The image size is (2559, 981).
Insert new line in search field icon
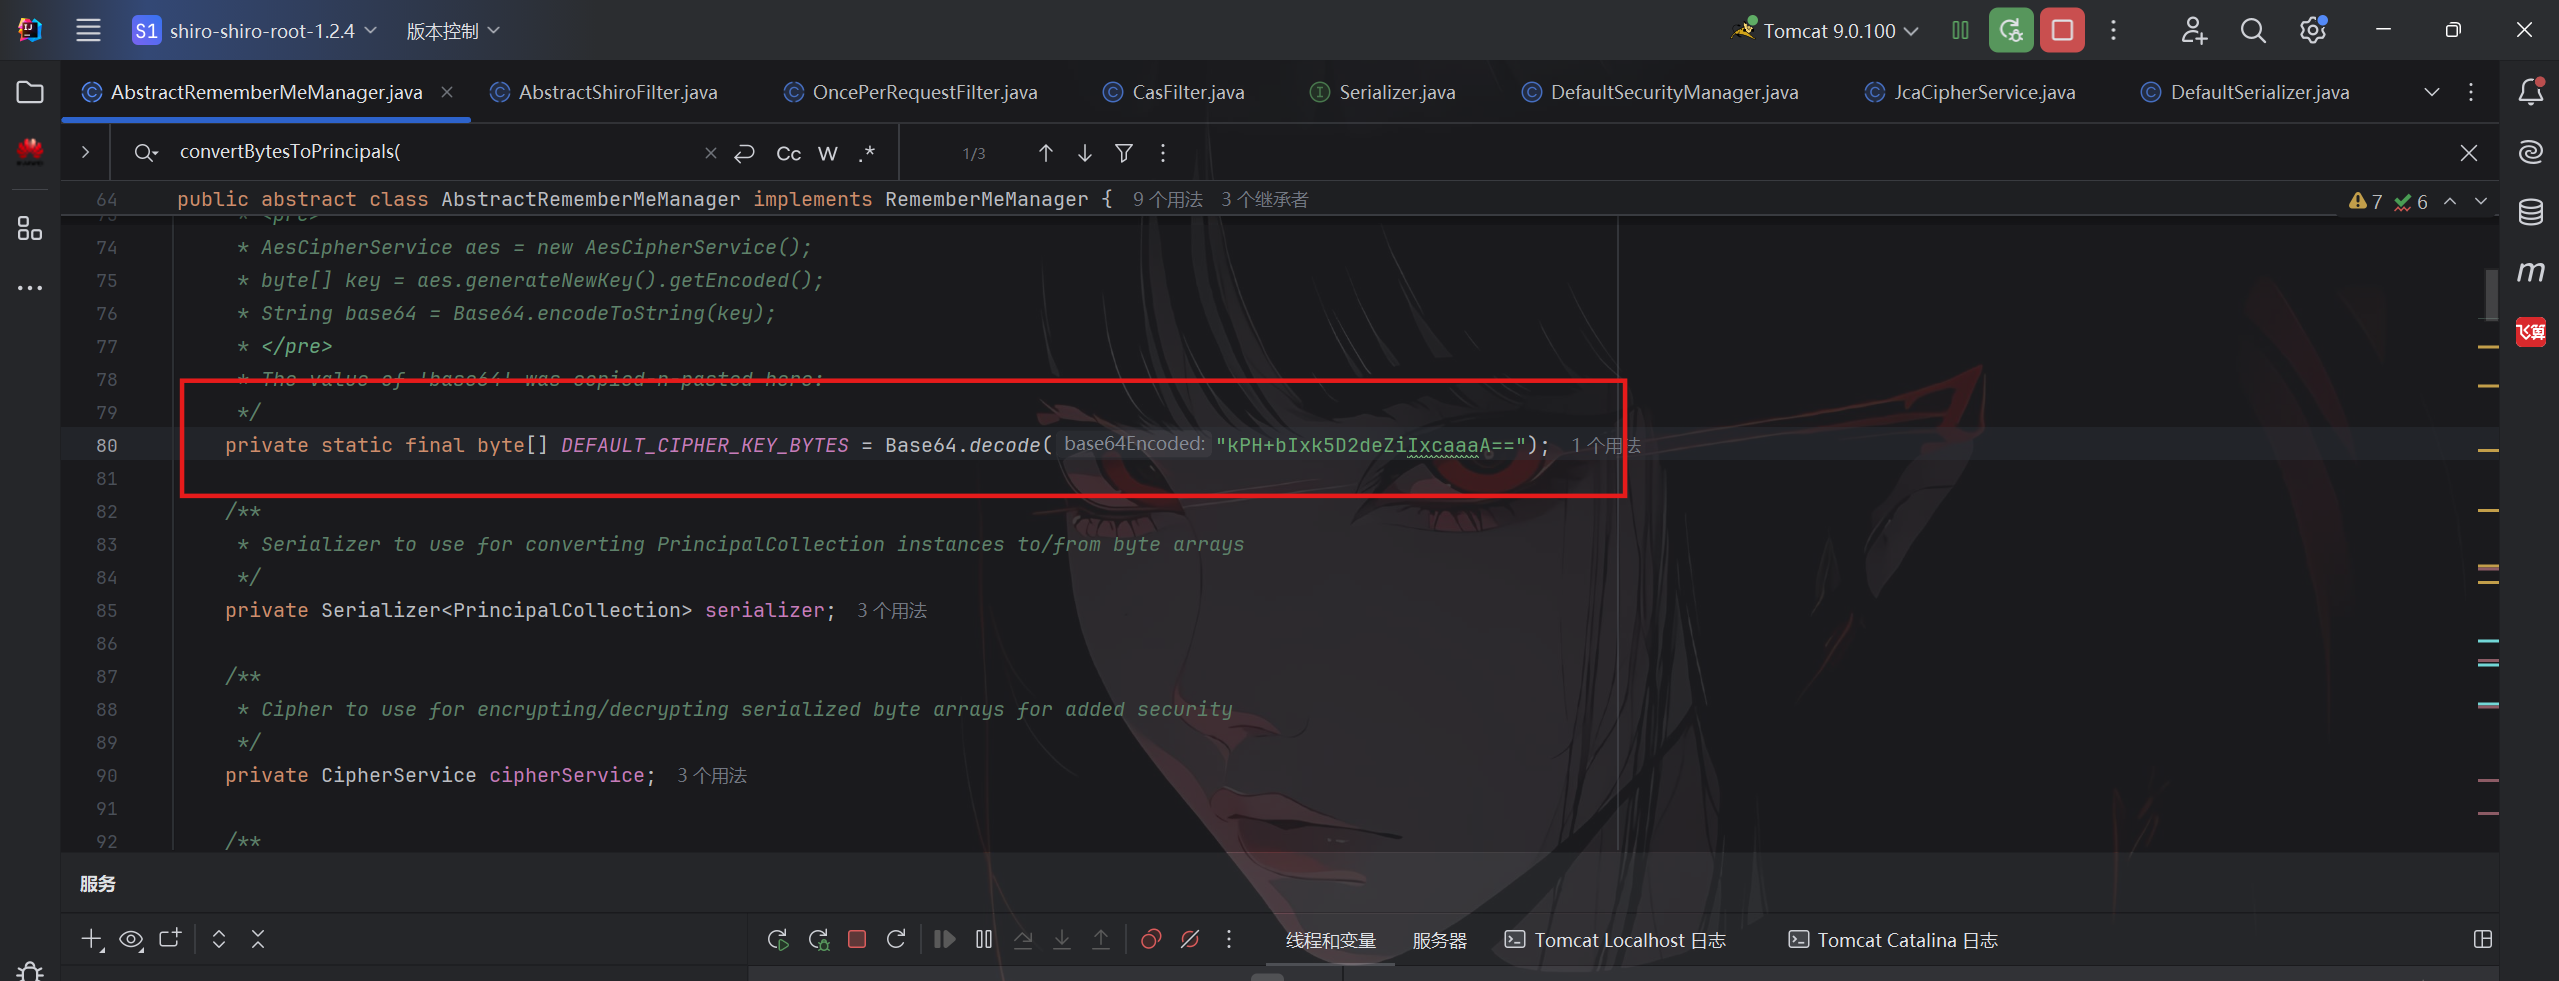pyautogui.click(x=744, y=153)
